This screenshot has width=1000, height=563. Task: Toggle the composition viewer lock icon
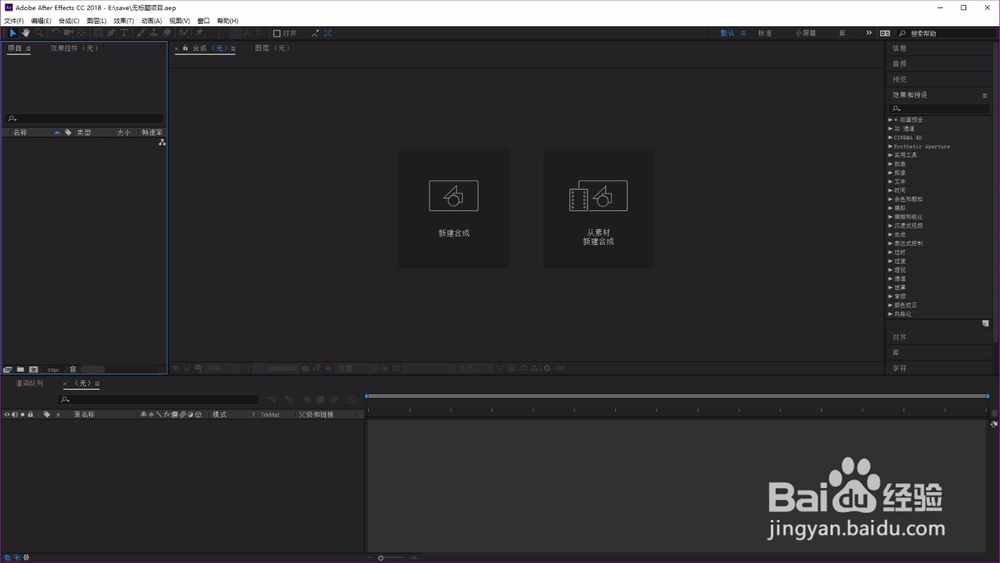[186, 48]
